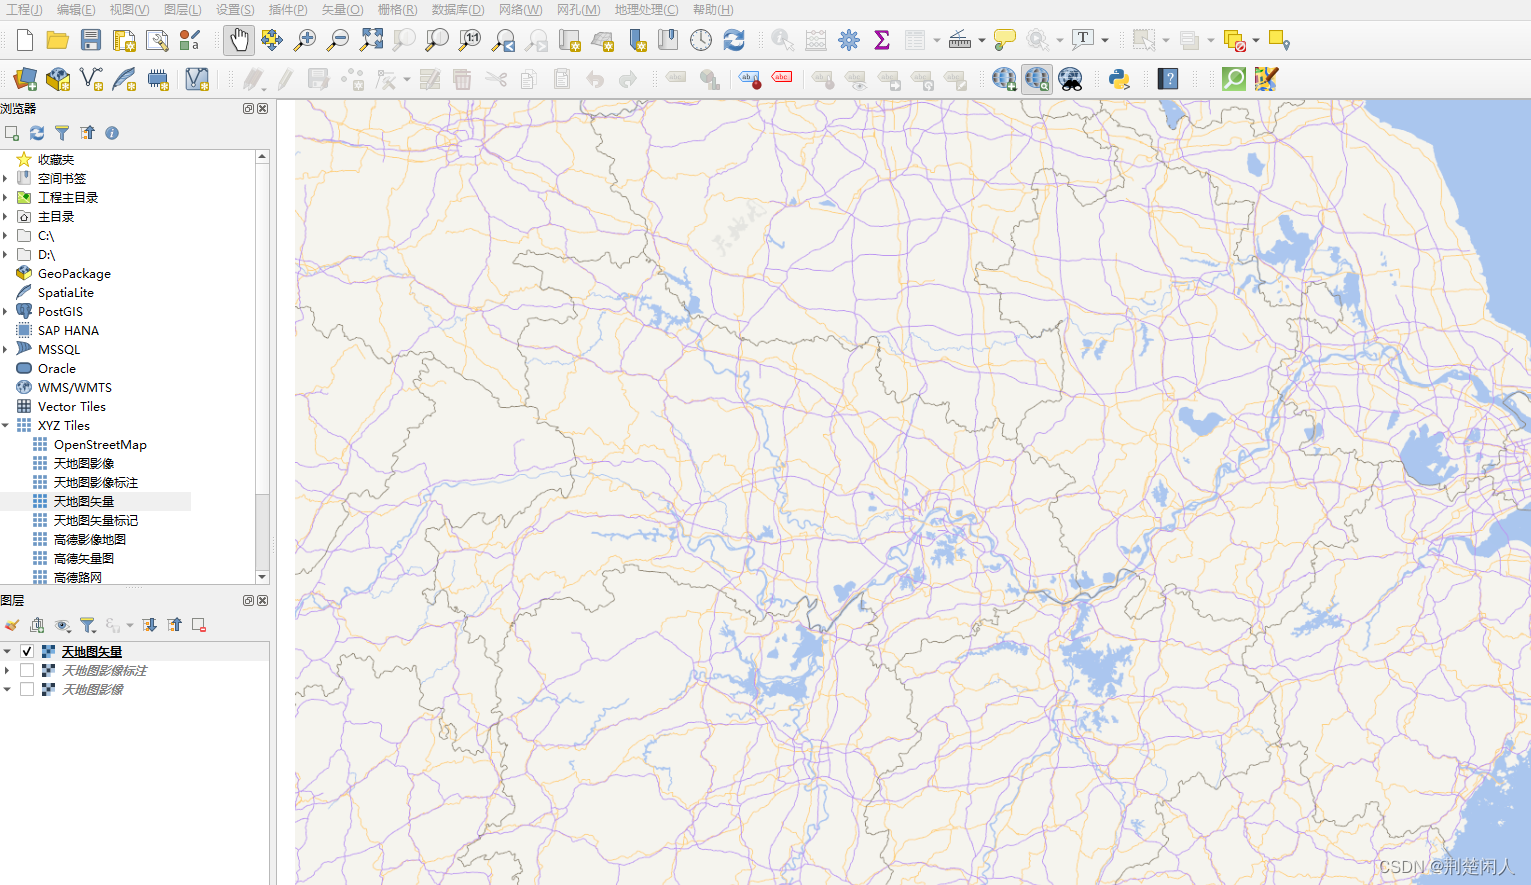Open Layer Styling brush icon in layers panel
The image size is (1531, 885).
12,625
